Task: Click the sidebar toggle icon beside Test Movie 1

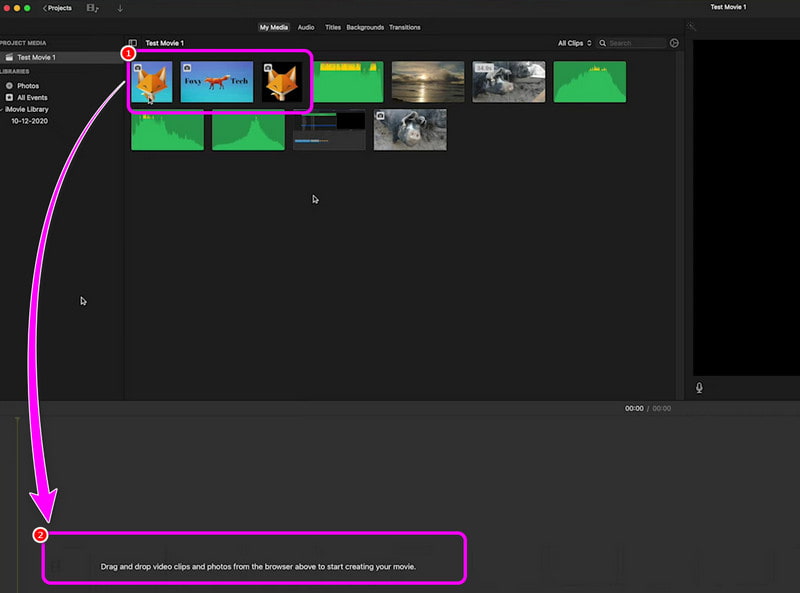Action: point(133,43)
